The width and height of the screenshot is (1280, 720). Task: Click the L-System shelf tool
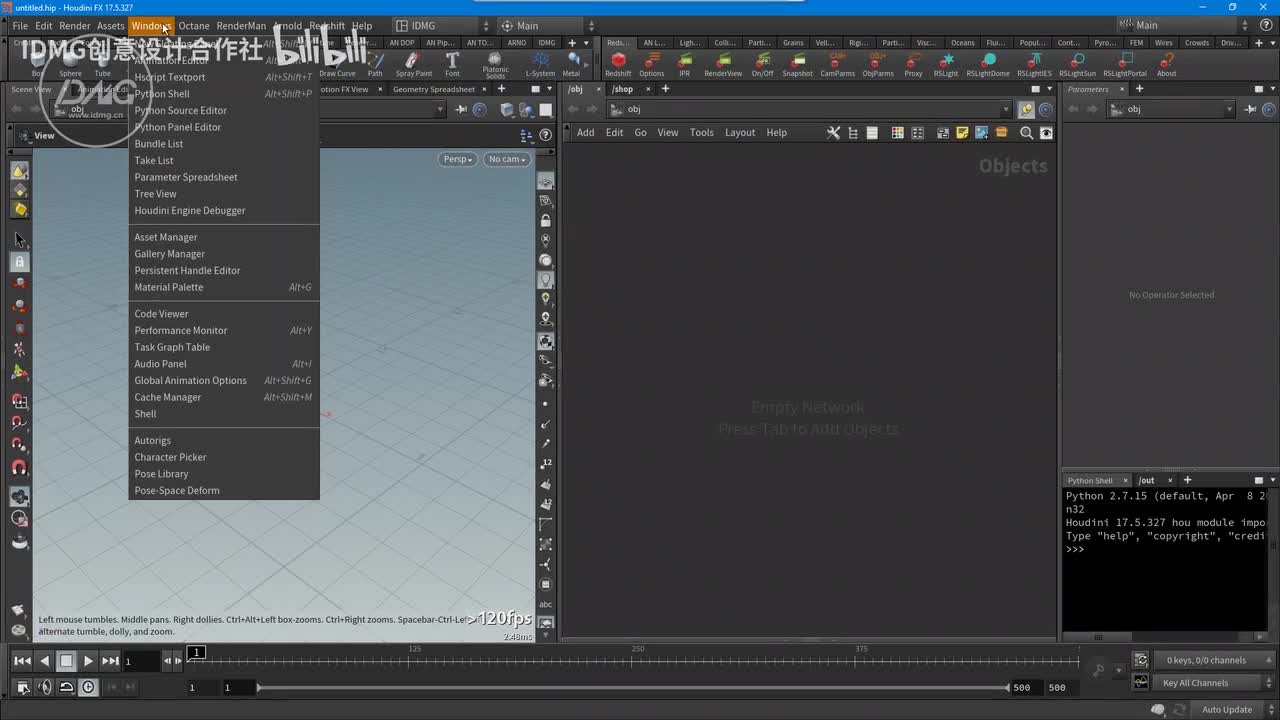click(x=540, y=62)
